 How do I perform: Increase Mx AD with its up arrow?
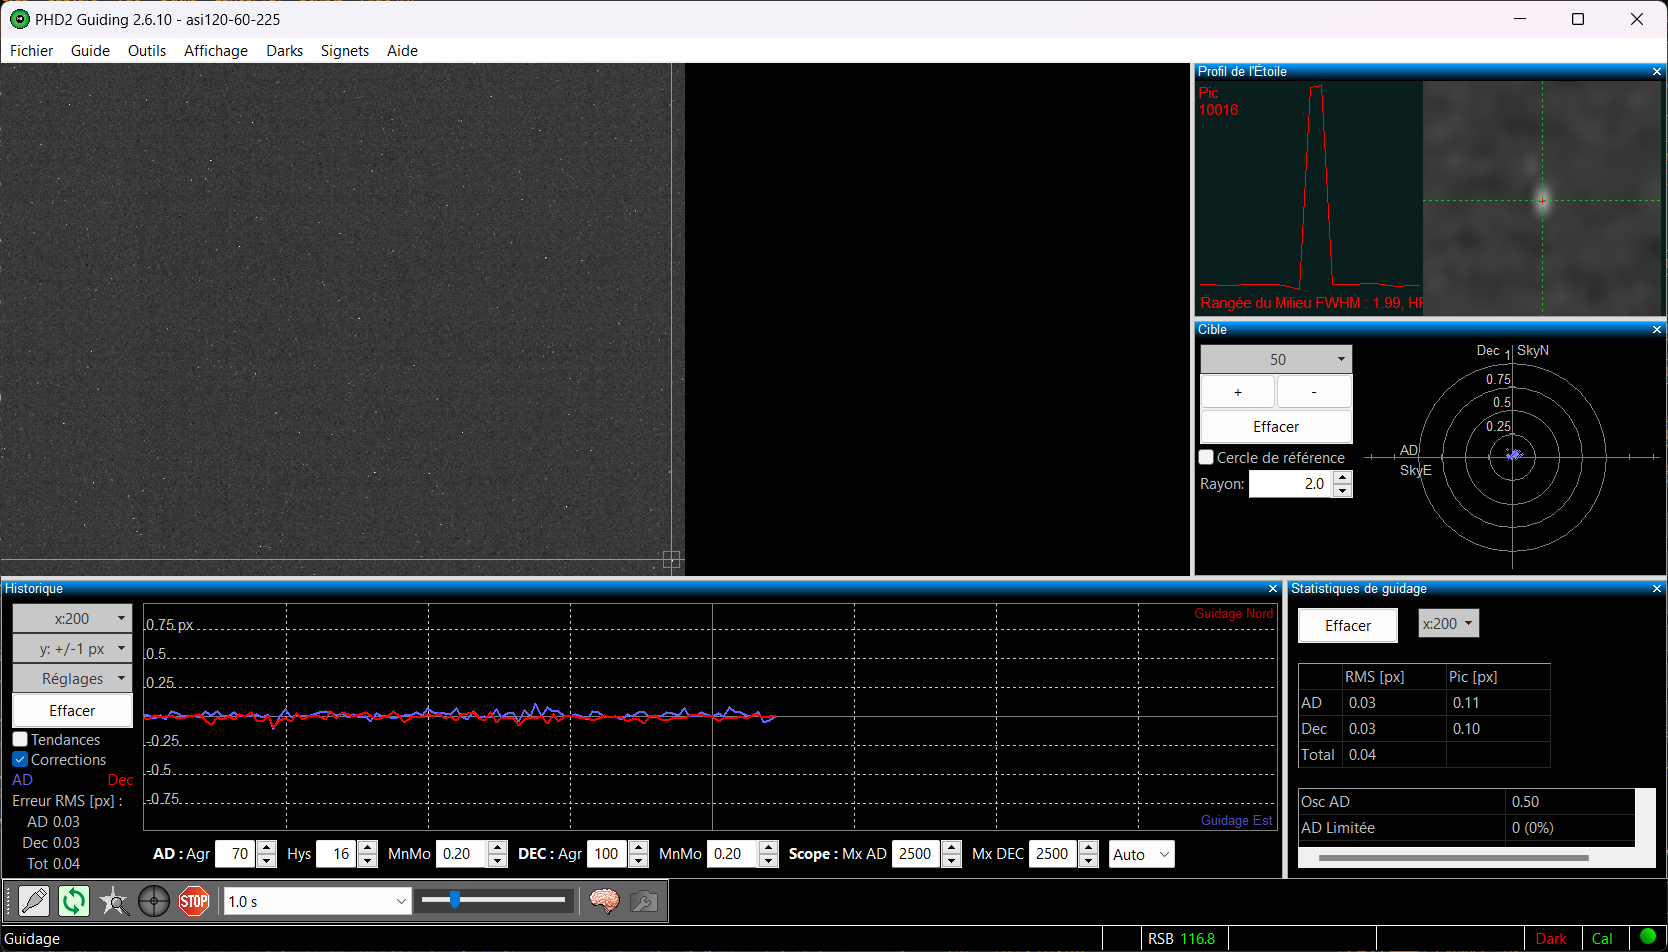952,848
